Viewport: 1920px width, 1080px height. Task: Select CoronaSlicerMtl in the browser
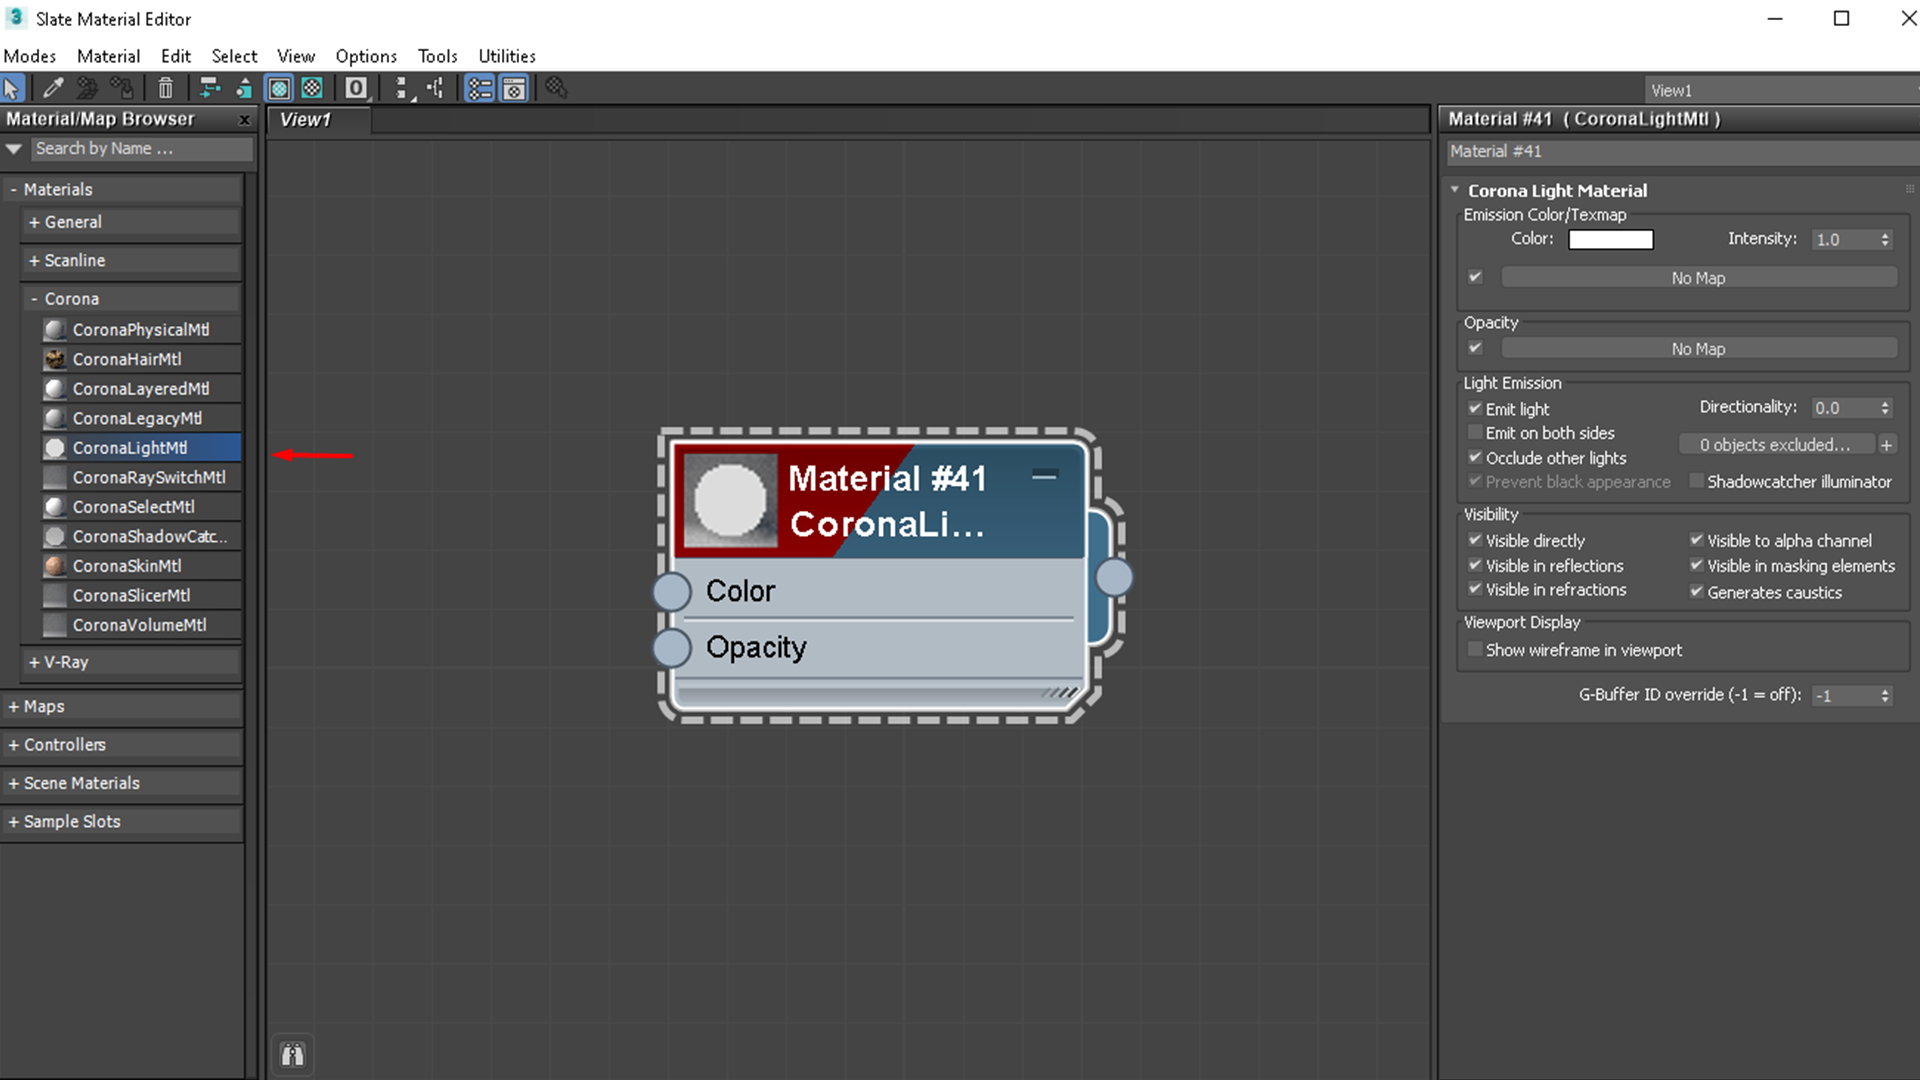[x=141, y=595]
